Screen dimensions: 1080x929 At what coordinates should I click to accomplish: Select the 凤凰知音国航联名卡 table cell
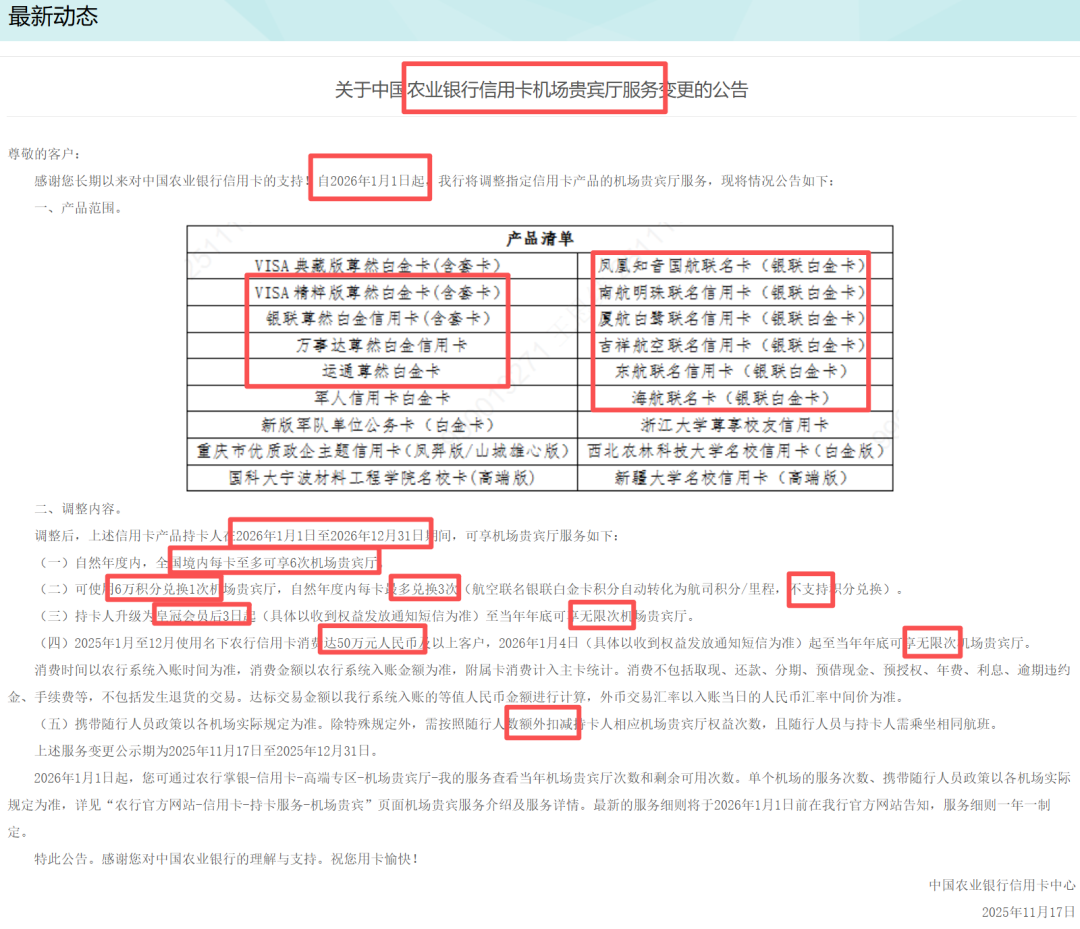tap(735, 265)
